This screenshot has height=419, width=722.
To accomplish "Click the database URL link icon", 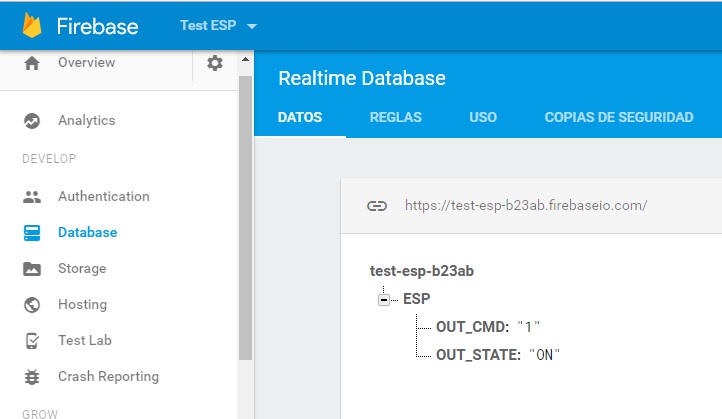I will pyautogui.click(x=377, y=206).
